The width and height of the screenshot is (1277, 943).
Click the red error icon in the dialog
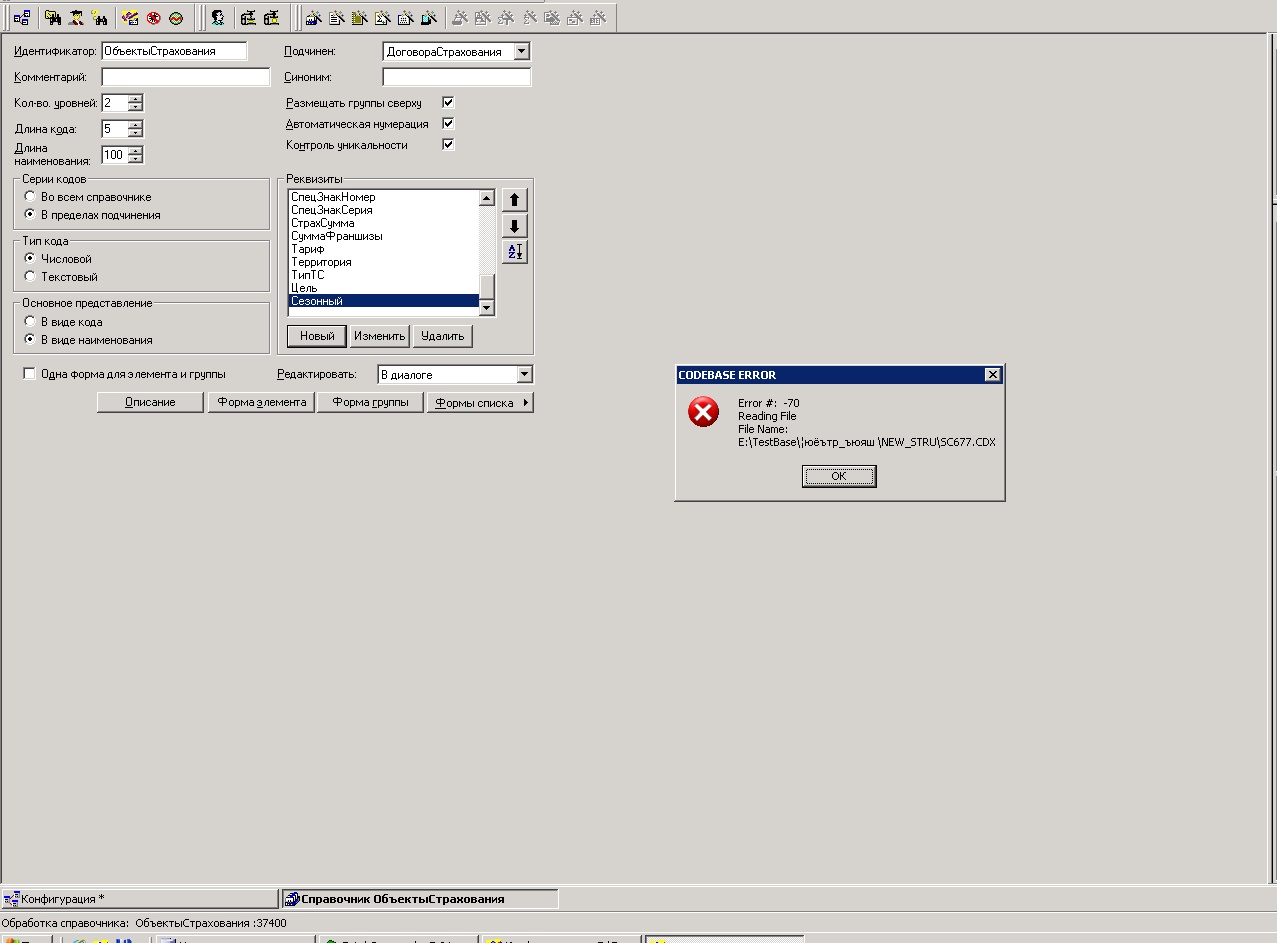pos(704,412)
